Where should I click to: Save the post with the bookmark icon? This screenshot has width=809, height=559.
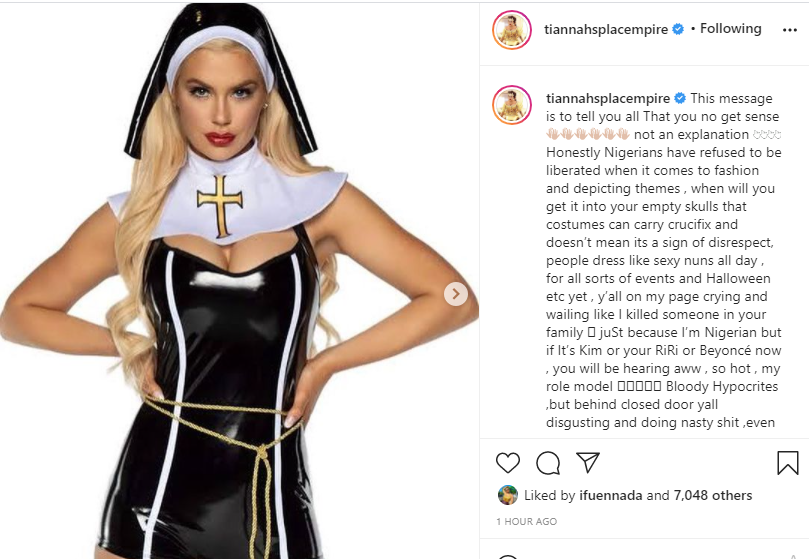tap(787, 462)
